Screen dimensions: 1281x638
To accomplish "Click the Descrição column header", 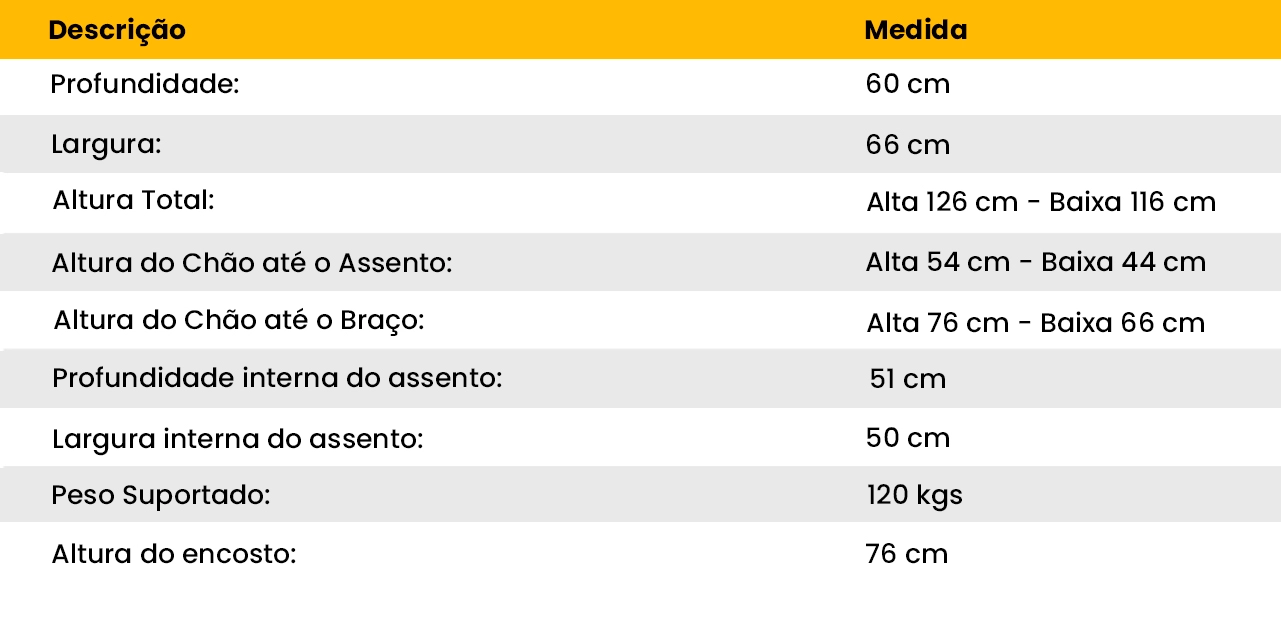I will 117,30.
